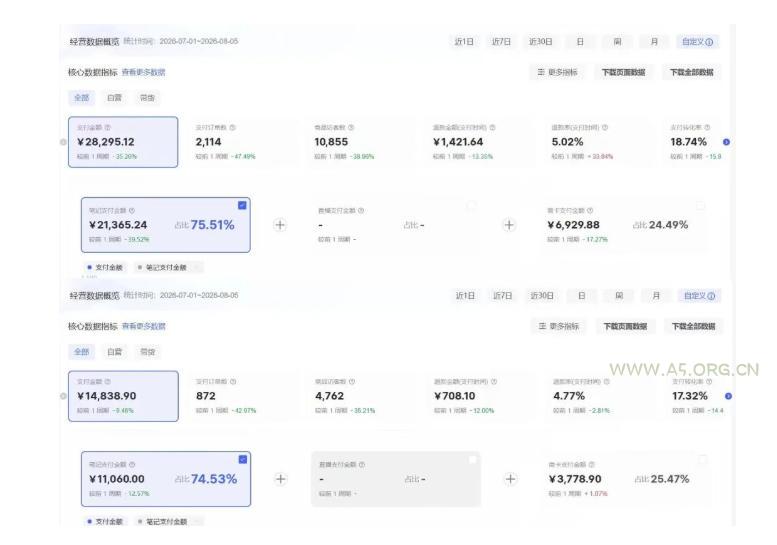Click 下载全部数据 above the ¥14,838.90 panel
This screenshot has height=545, width=777.
tap(693, 327)
